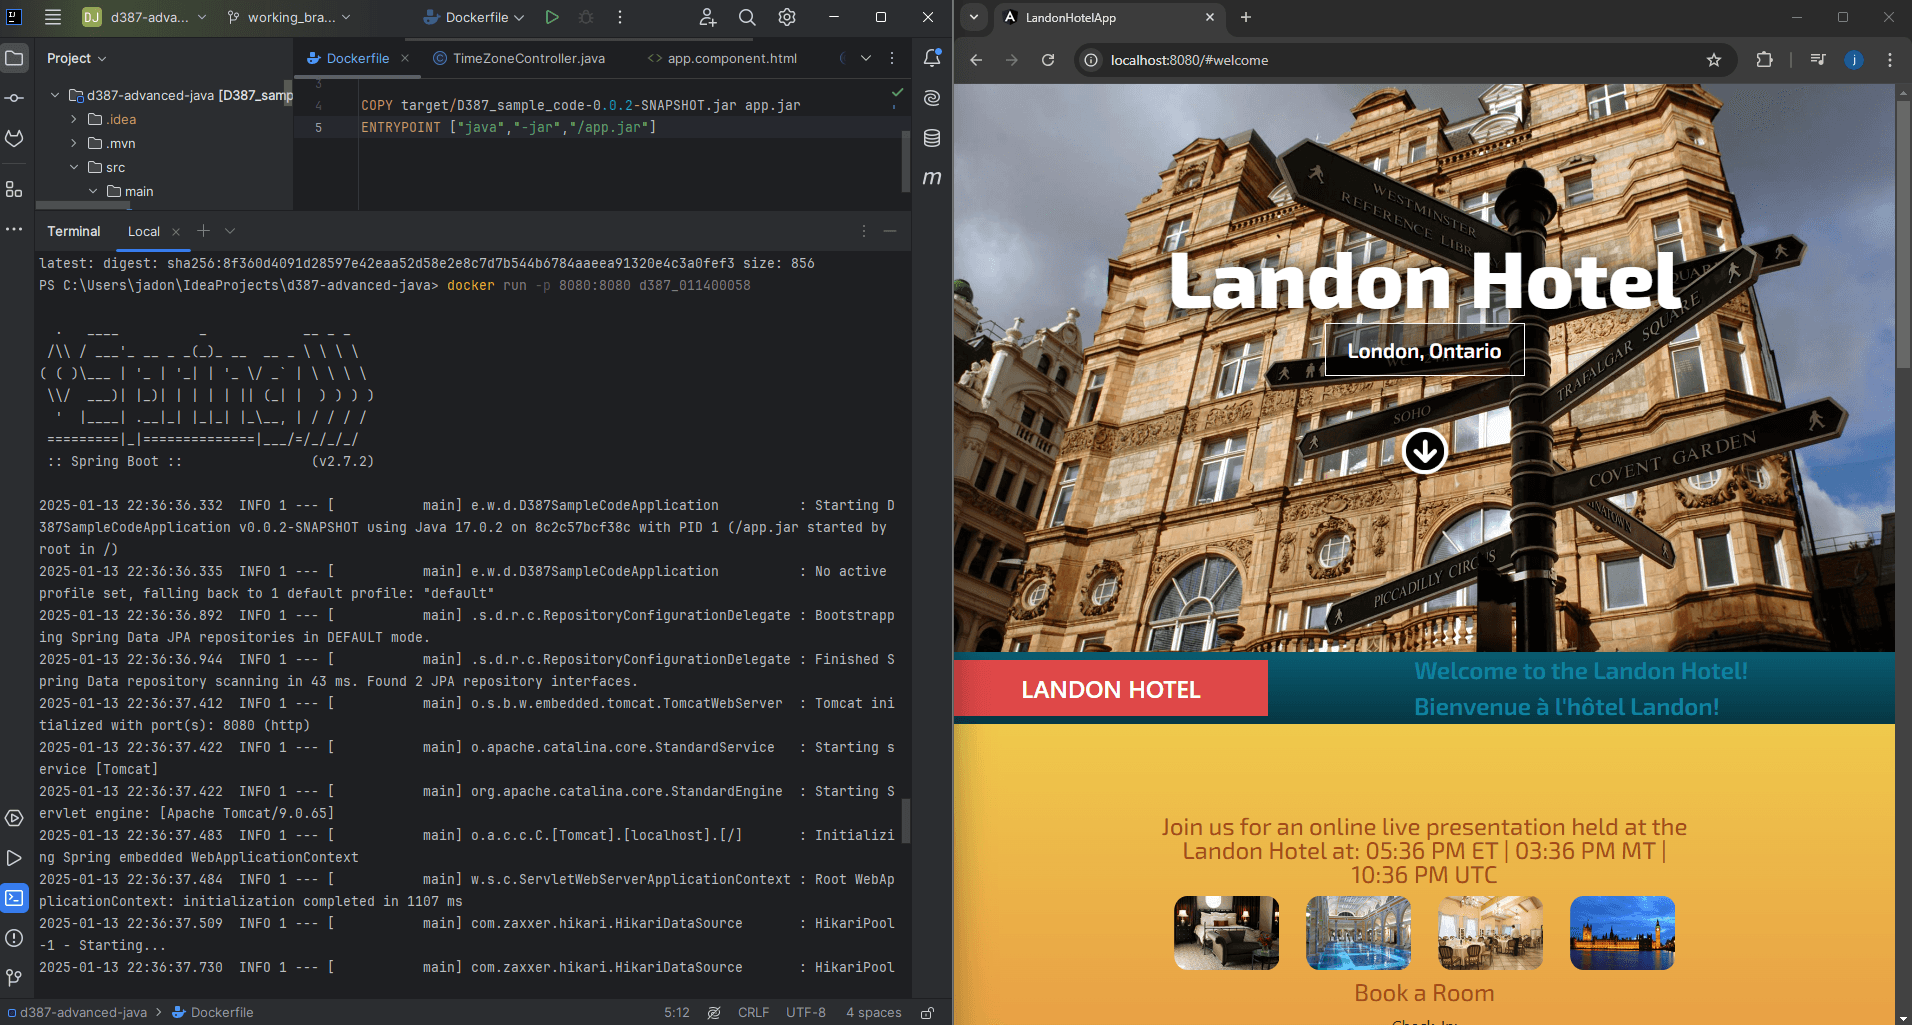Open Run tool window icon
Screen dimensions: 1912x1025
click(14, 858)
